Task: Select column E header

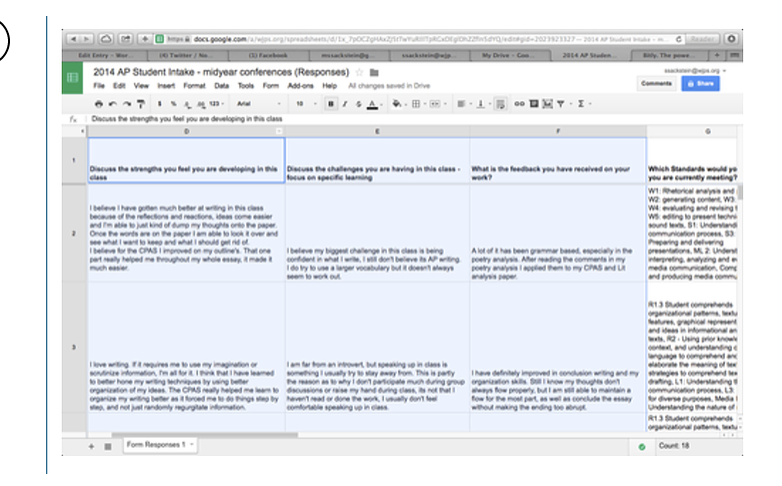Action: click(377, 131)
